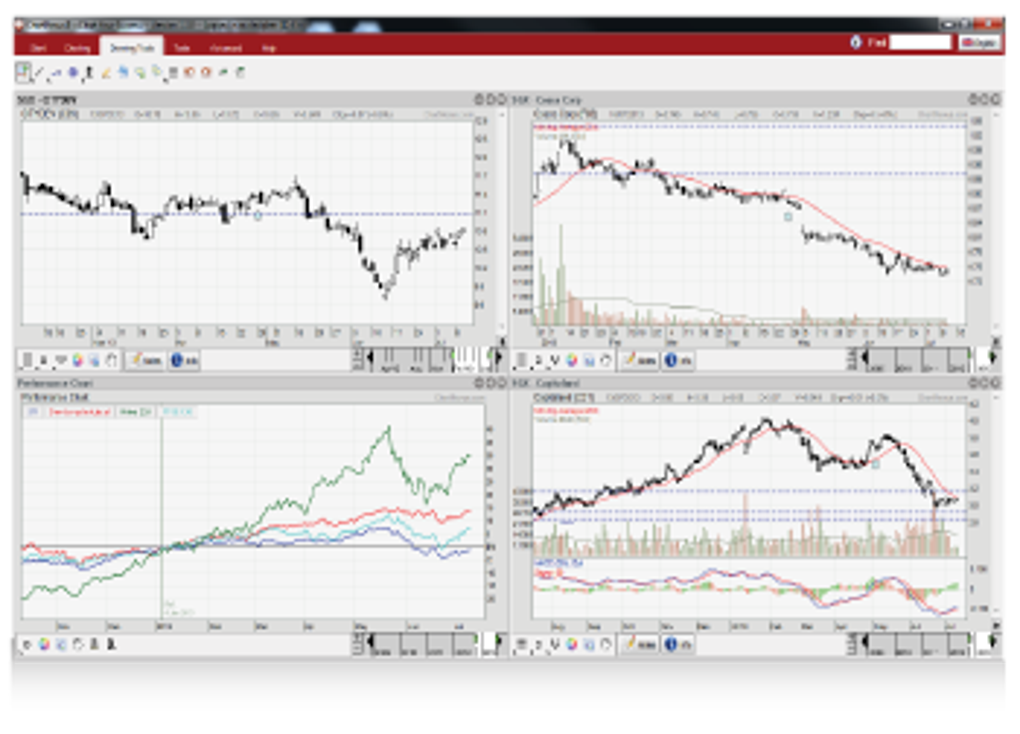This screenshot has width=1020, height=734.
Task: Select the Drawing Tools tab
Action: (x=131, y=48)
